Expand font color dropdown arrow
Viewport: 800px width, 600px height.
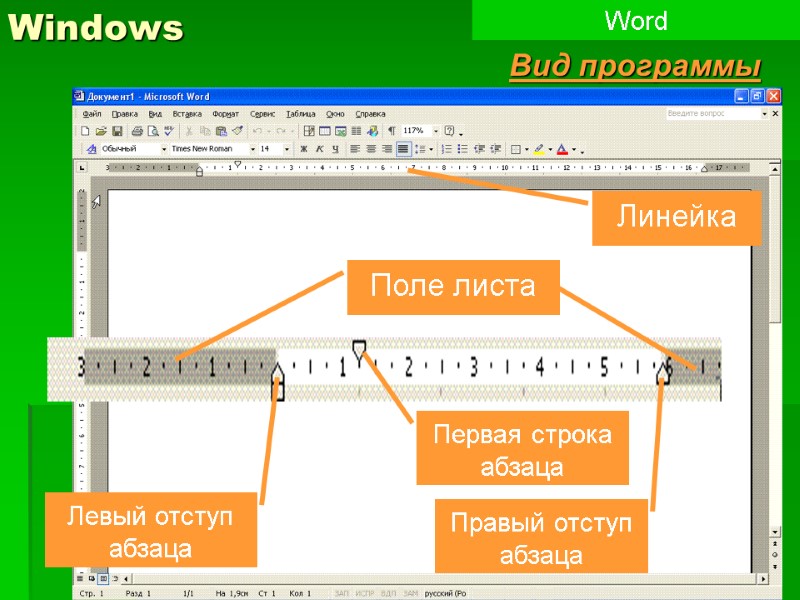573,149
